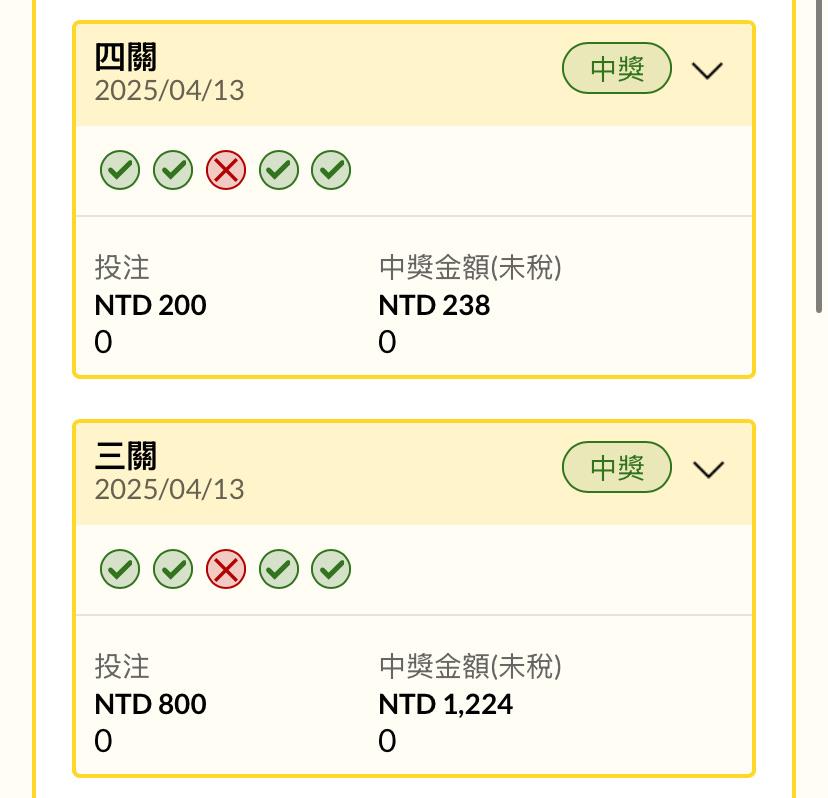Click the 中獎 badge on 四關 card
The width and height of the screenshot is (828, 798).
pyautogui.click(x=617, y=69)
